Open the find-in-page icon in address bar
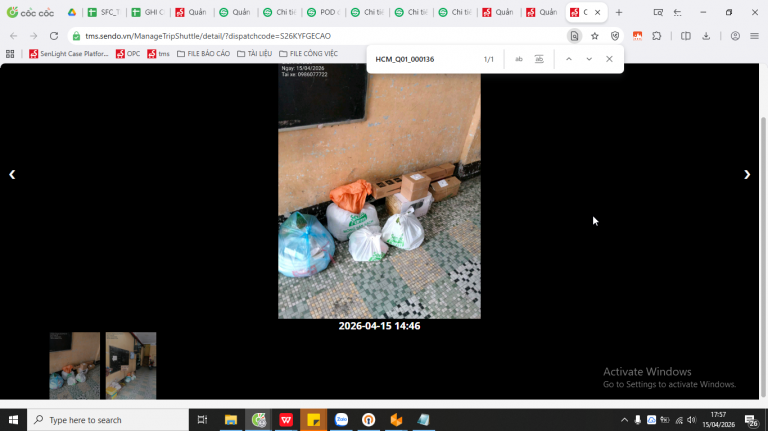The width and height of the screenshot is (768, 431). [574, 36]
